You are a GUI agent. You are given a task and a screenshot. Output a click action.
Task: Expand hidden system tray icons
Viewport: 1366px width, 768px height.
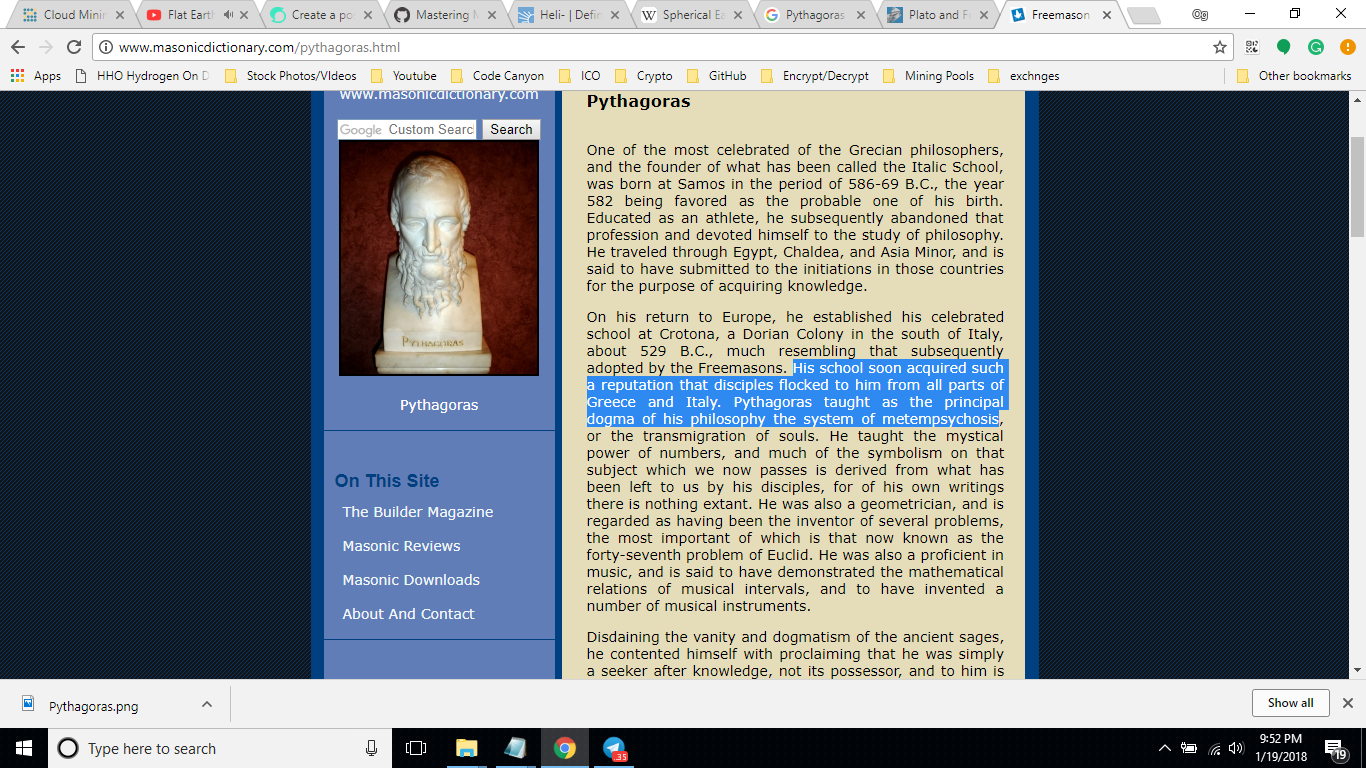(1163, 748)
